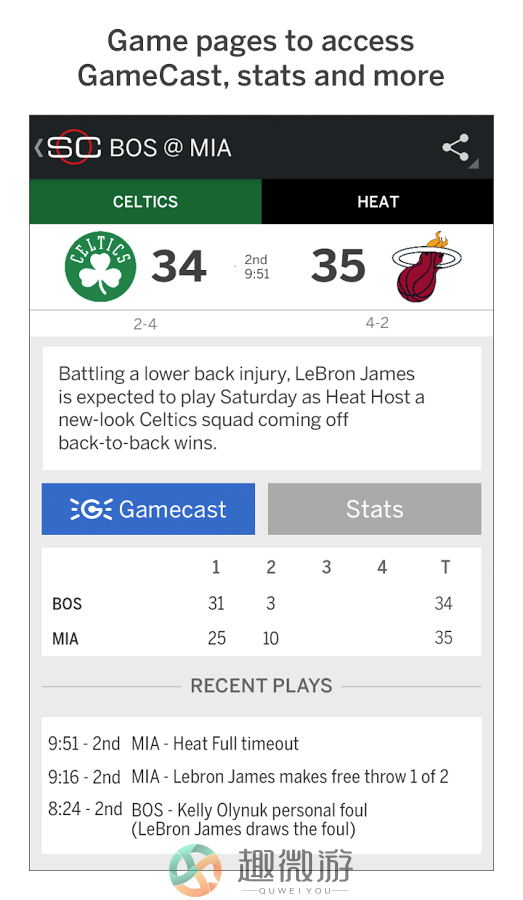Tap the Celtics score 34
The image size is (523, 900).
pos(179,266)
